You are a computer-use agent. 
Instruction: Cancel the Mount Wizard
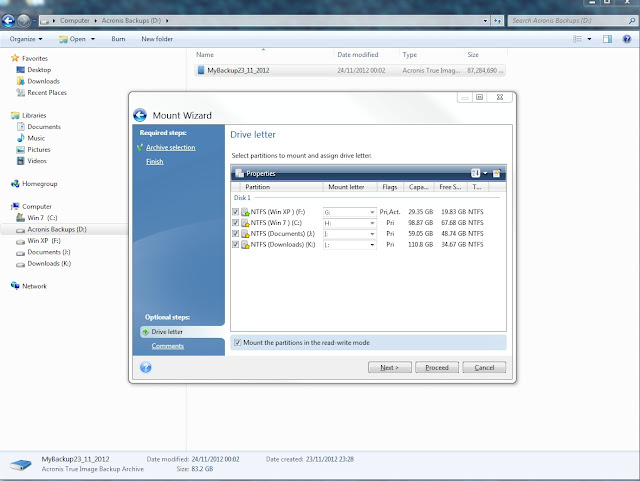click(484, 367)
